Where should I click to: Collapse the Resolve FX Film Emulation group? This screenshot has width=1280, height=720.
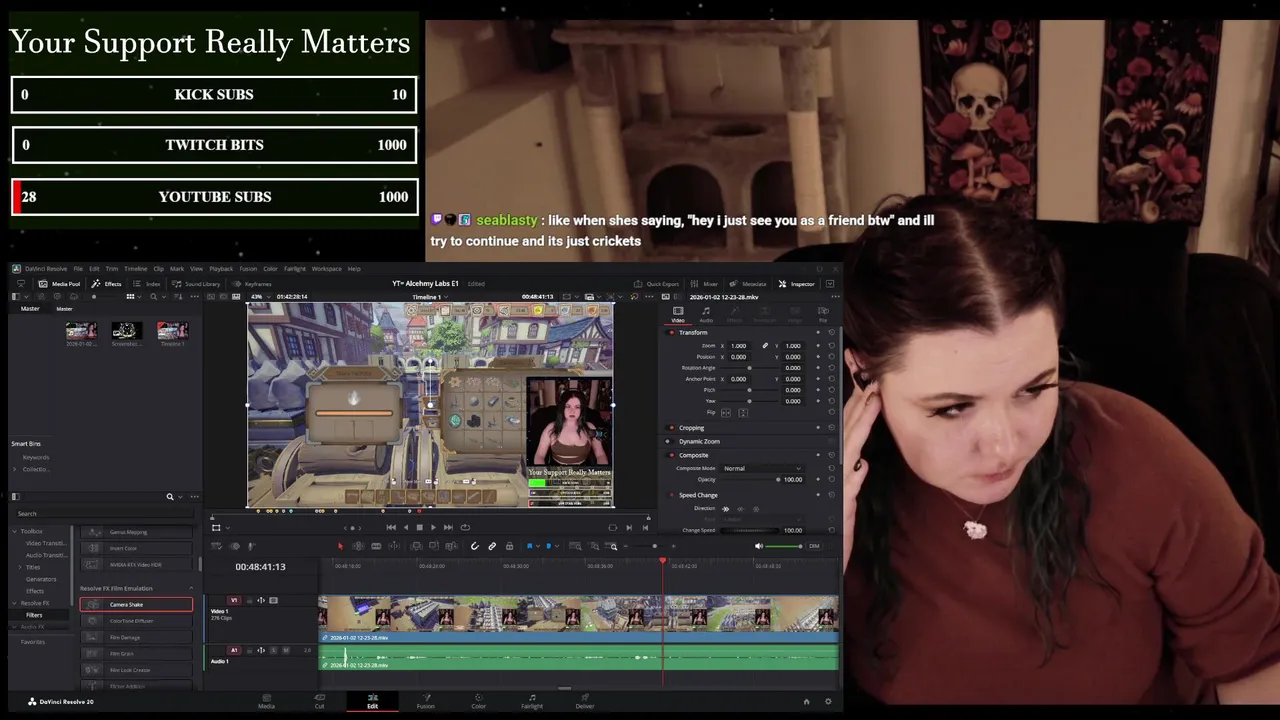(189, 588)
